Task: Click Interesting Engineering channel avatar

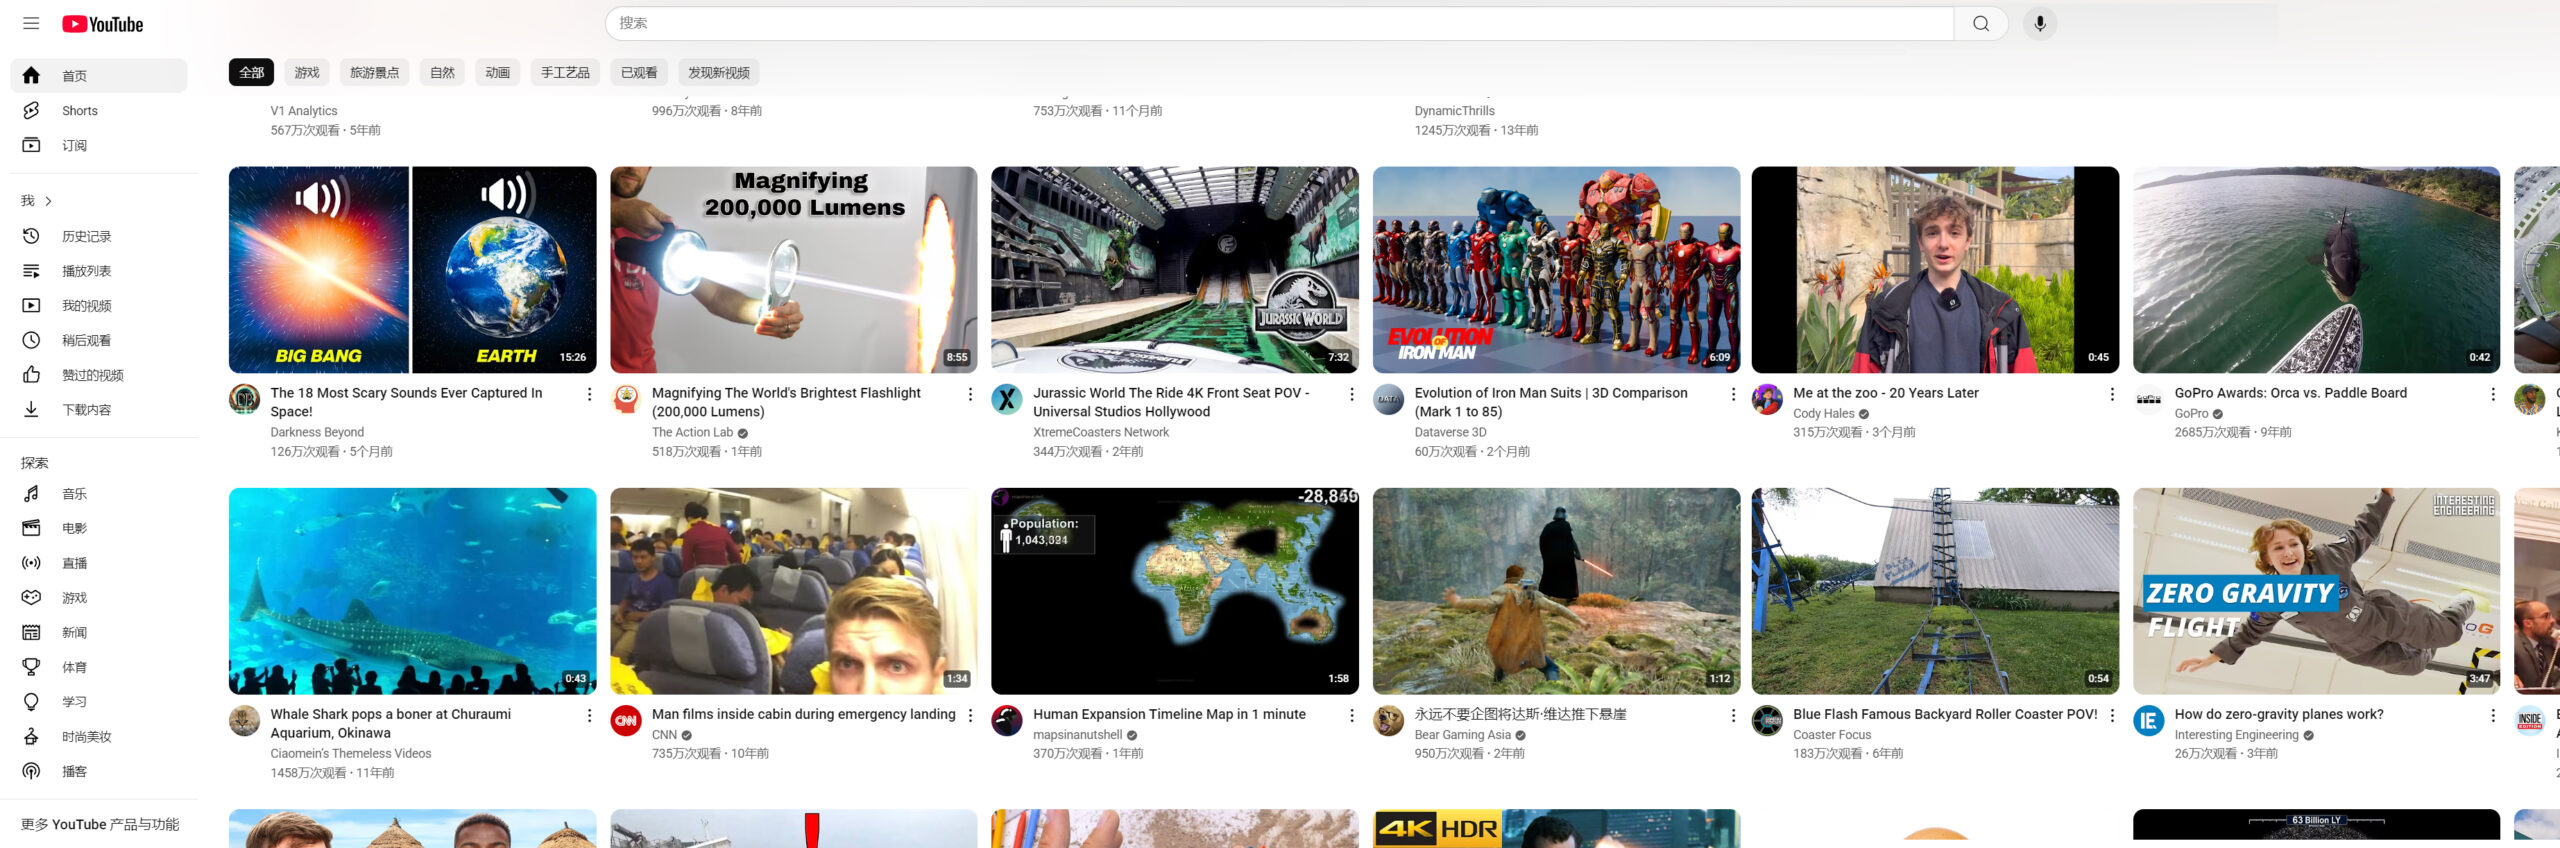Action: point(2148,720)
